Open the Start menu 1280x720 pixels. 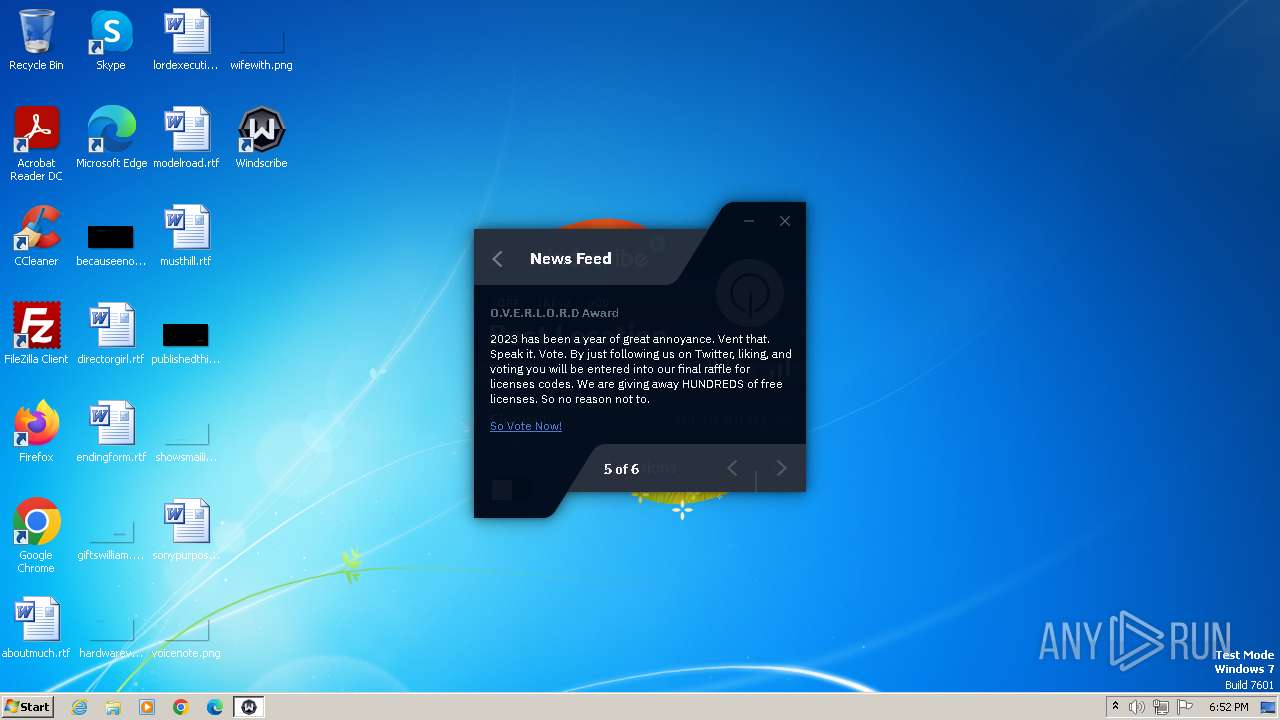[x=27, y=707]
